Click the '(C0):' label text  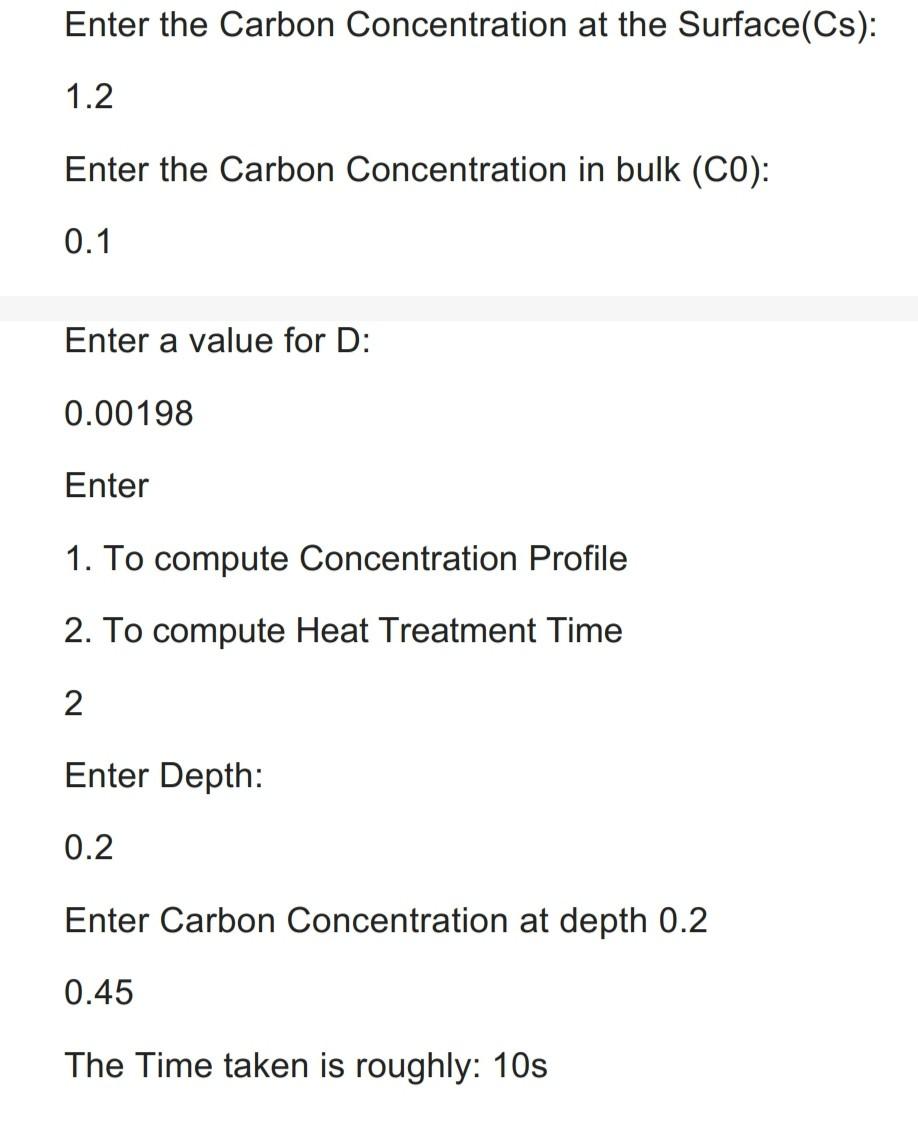(731, 171)
